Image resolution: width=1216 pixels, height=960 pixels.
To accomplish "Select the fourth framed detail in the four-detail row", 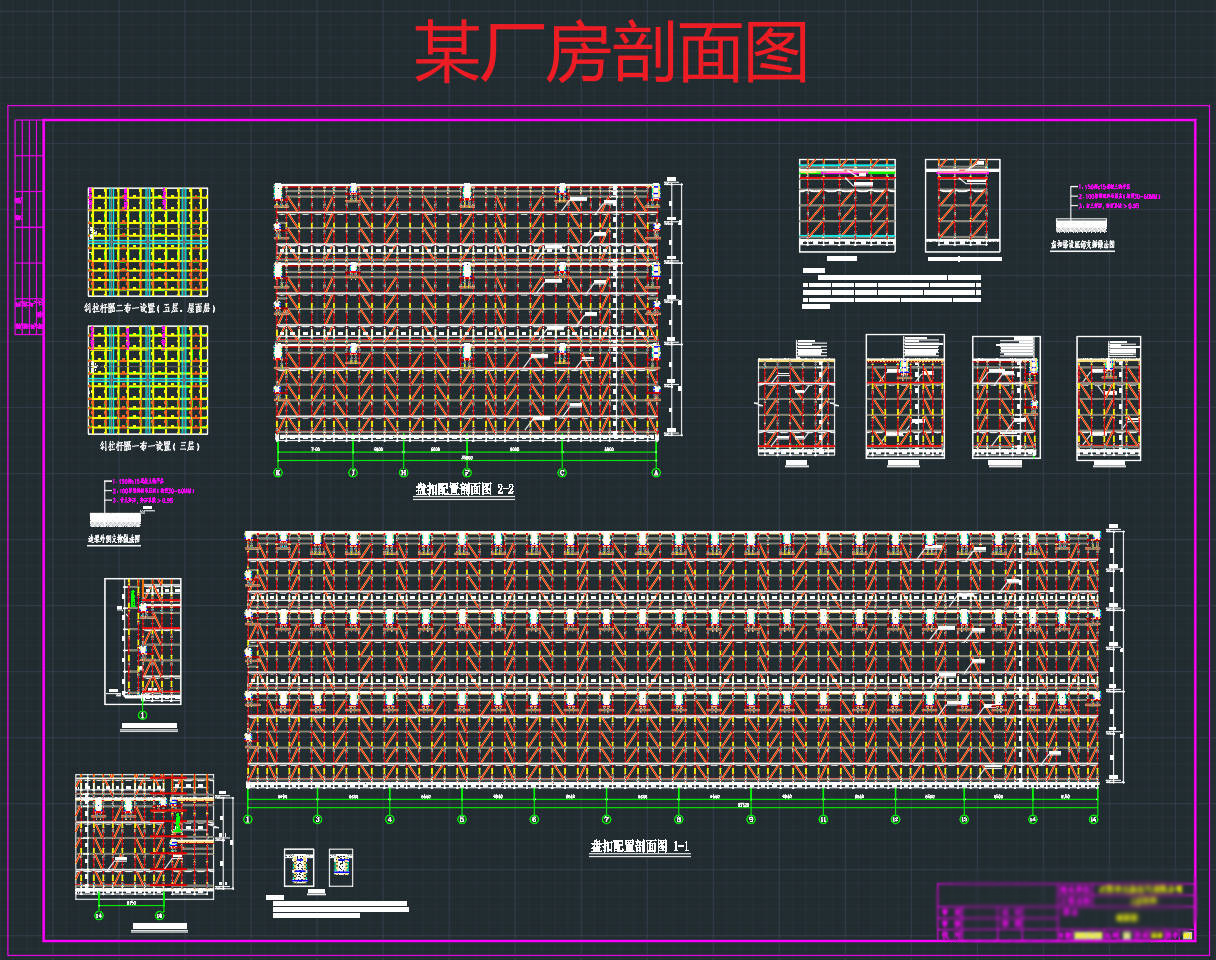I will pyautogui.click(x=1108, y=397).
